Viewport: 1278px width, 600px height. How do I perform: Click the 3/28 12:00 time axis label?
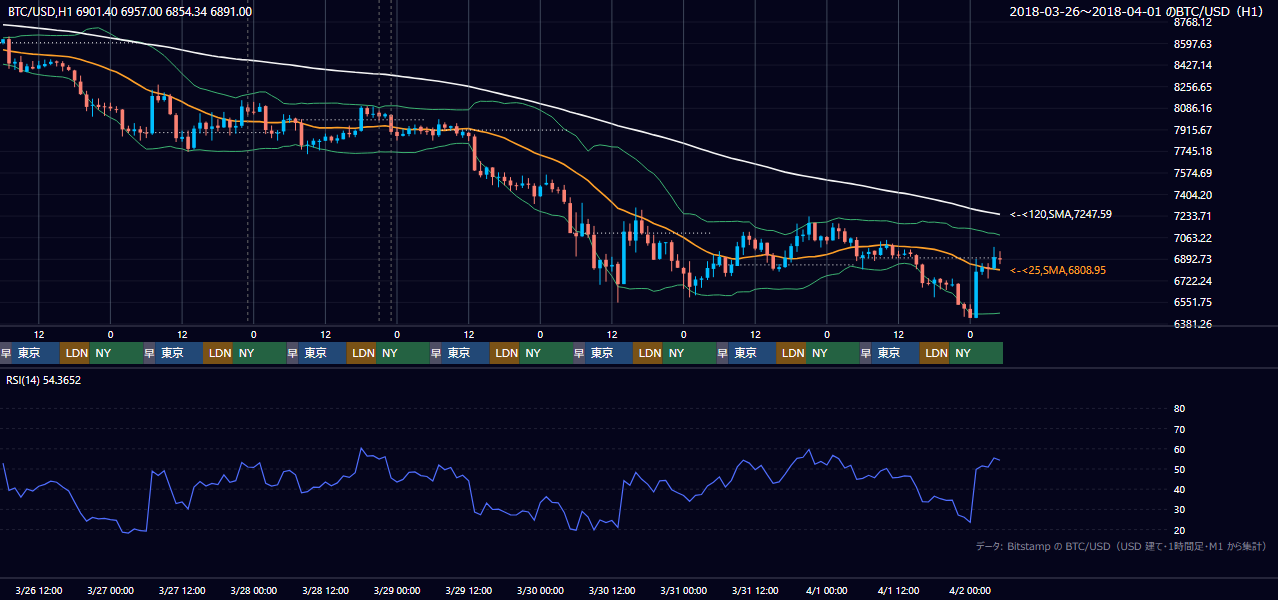(325, 590)
